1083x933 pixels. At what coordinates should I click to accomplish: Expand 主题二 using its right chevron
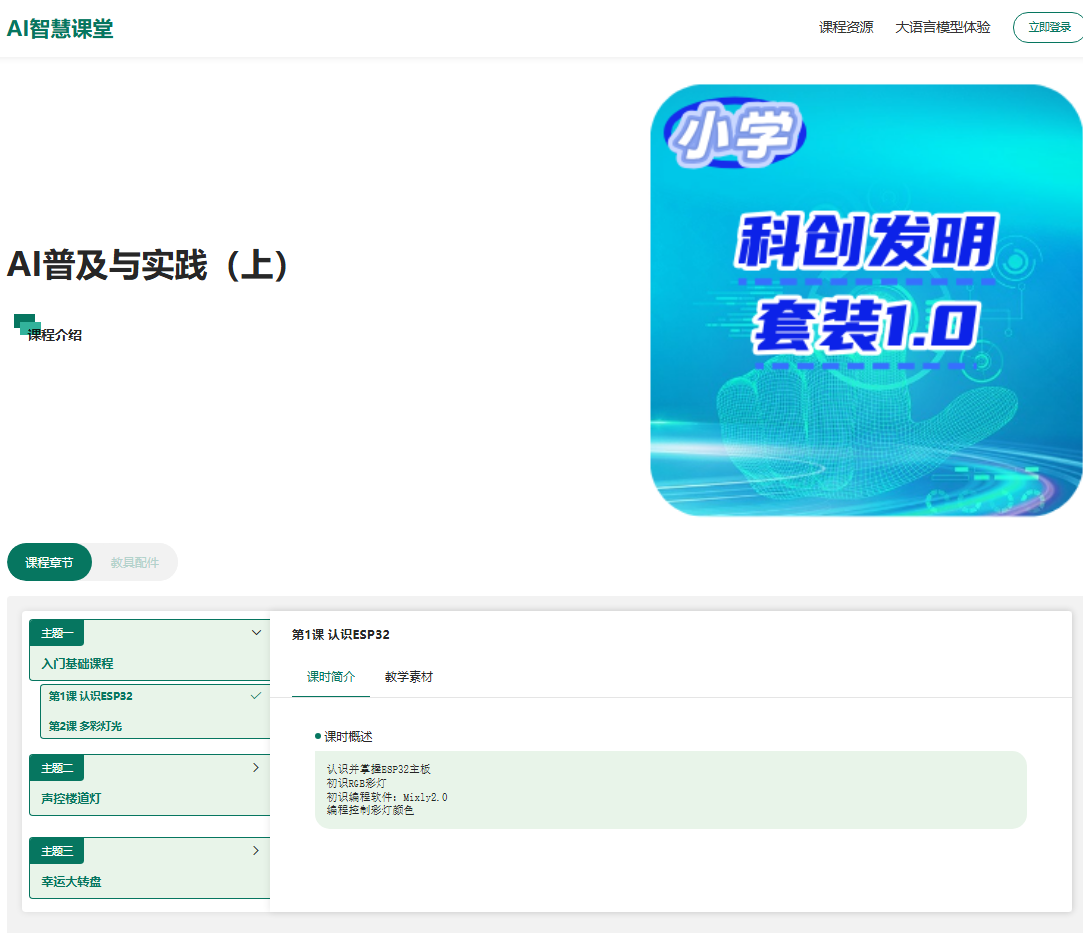(256, 768)
